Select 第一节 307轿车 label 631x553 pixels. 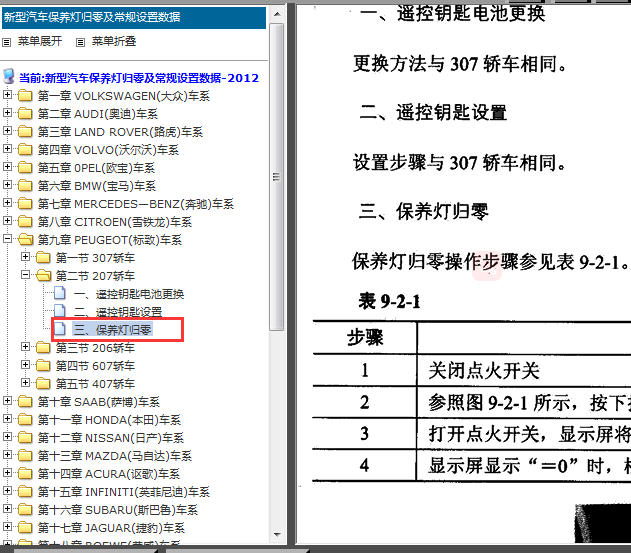tap(95, 258)
